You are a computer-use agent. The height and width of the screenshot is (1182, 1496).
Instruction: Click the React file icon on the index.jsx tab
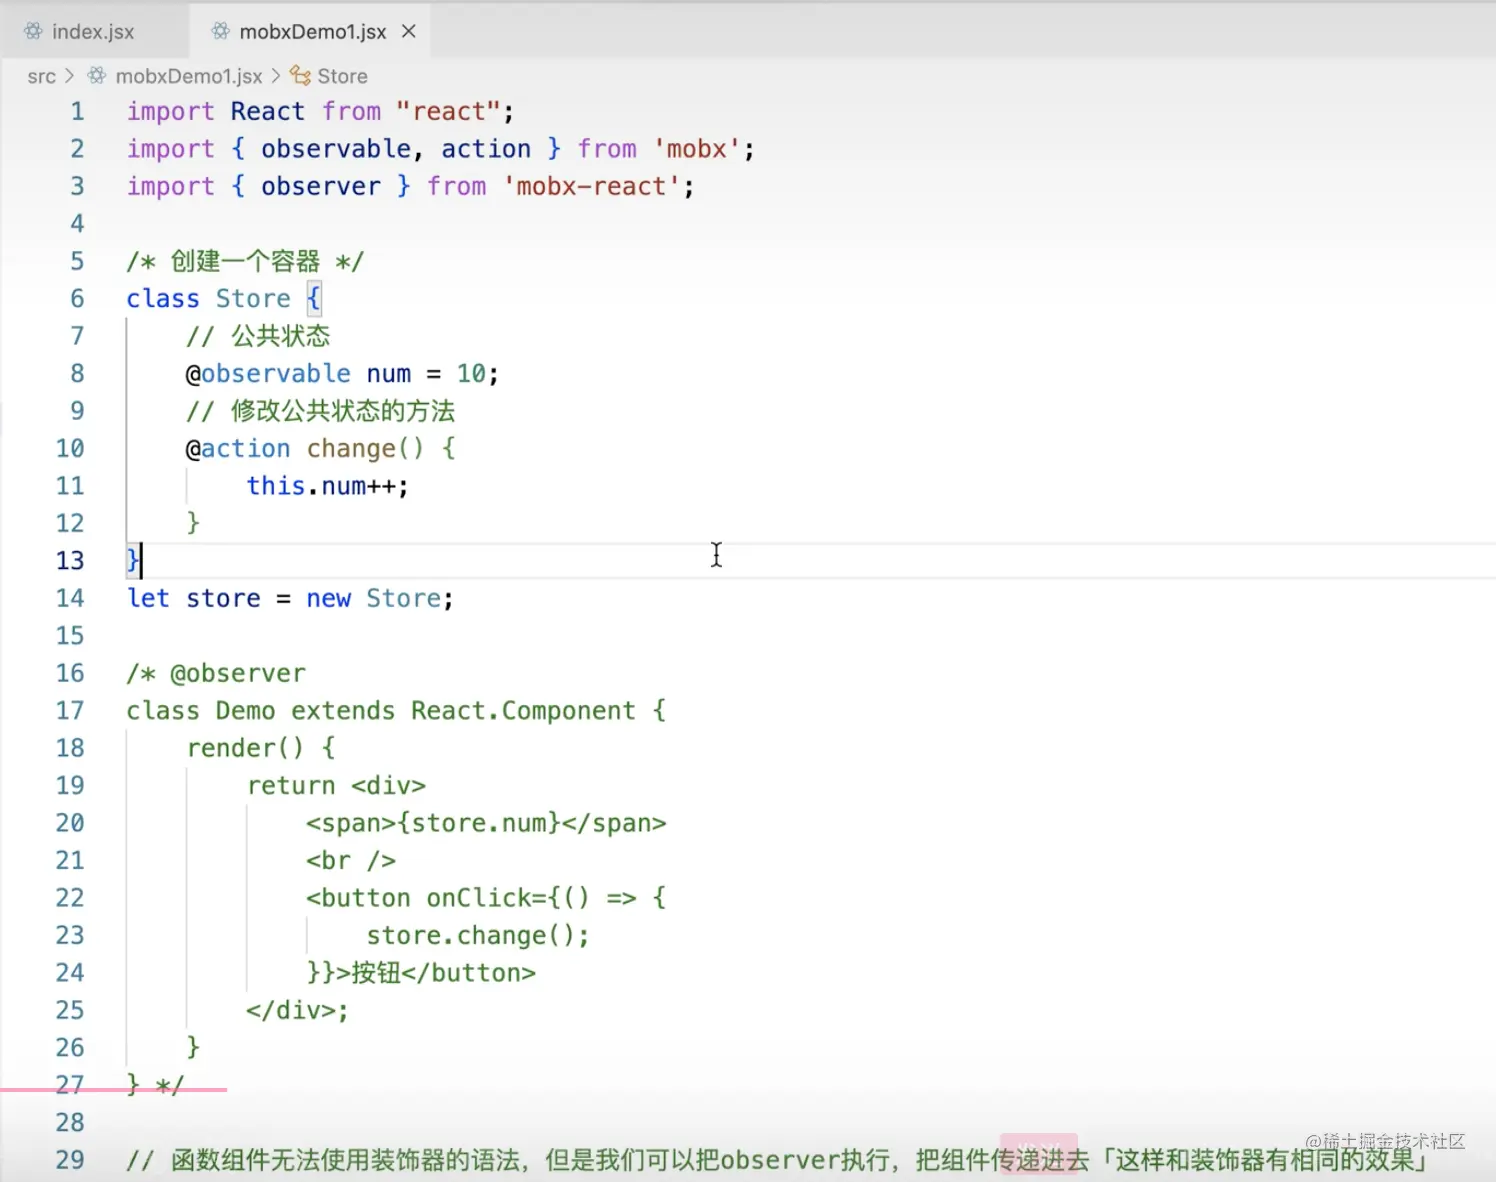[33, 32]
